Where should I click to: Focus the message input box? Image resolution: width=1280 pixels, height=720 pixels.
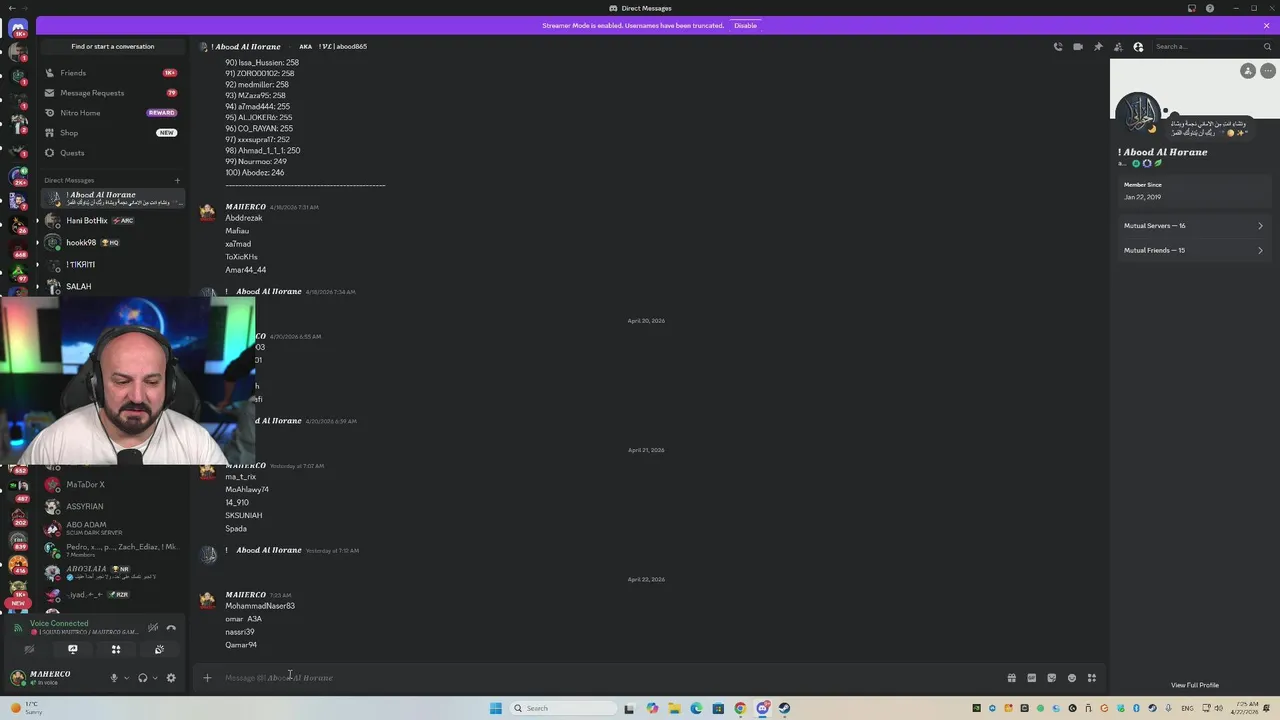610,678
